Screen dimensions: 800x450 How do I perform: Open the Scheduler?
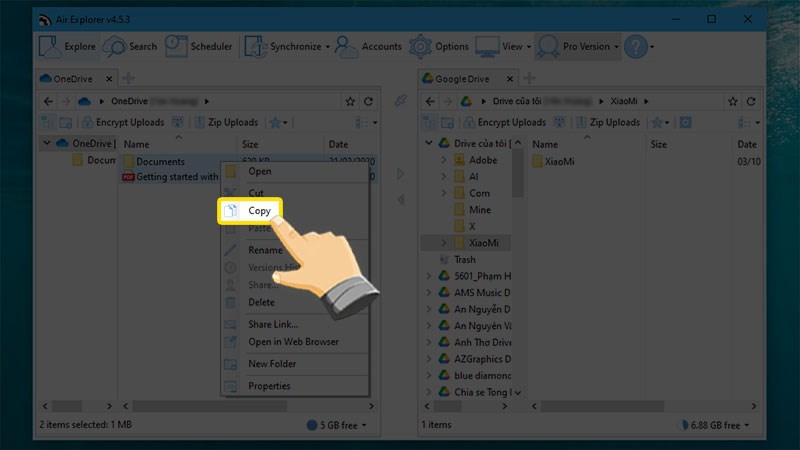tap(198, 46)
